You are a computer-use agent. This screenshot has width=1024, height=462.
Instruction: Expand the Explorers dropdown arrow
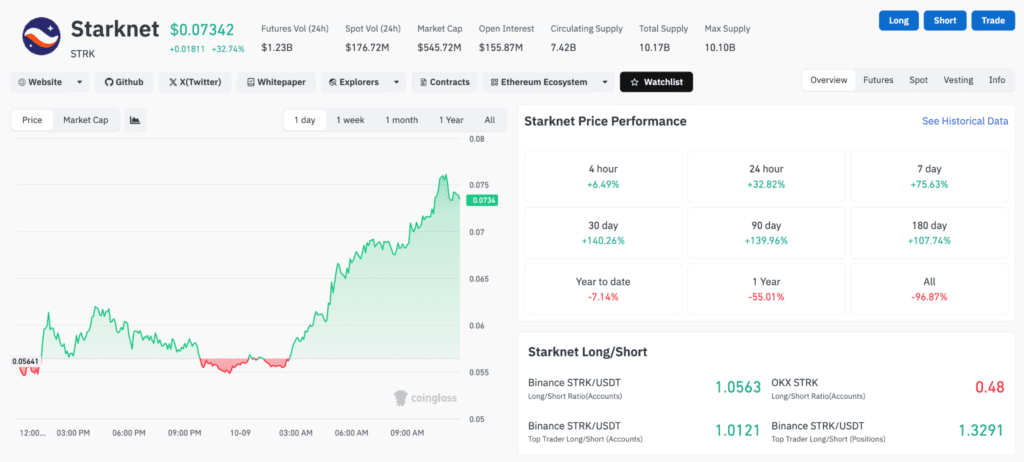point(396,82)
